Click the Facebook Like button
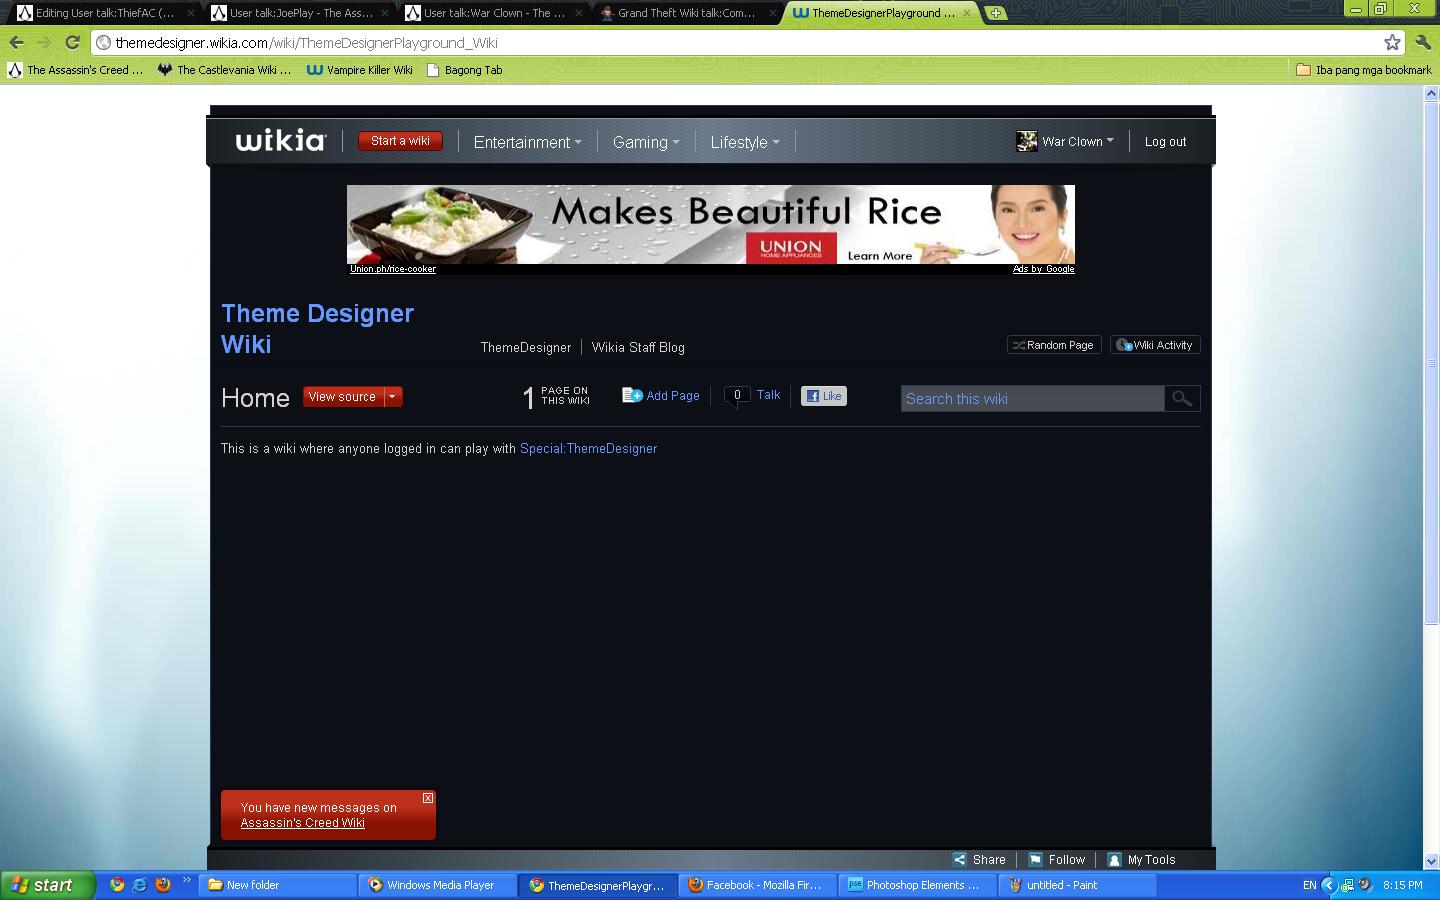The height and width of the screenshot is (900, 1440). click(824, 396)
